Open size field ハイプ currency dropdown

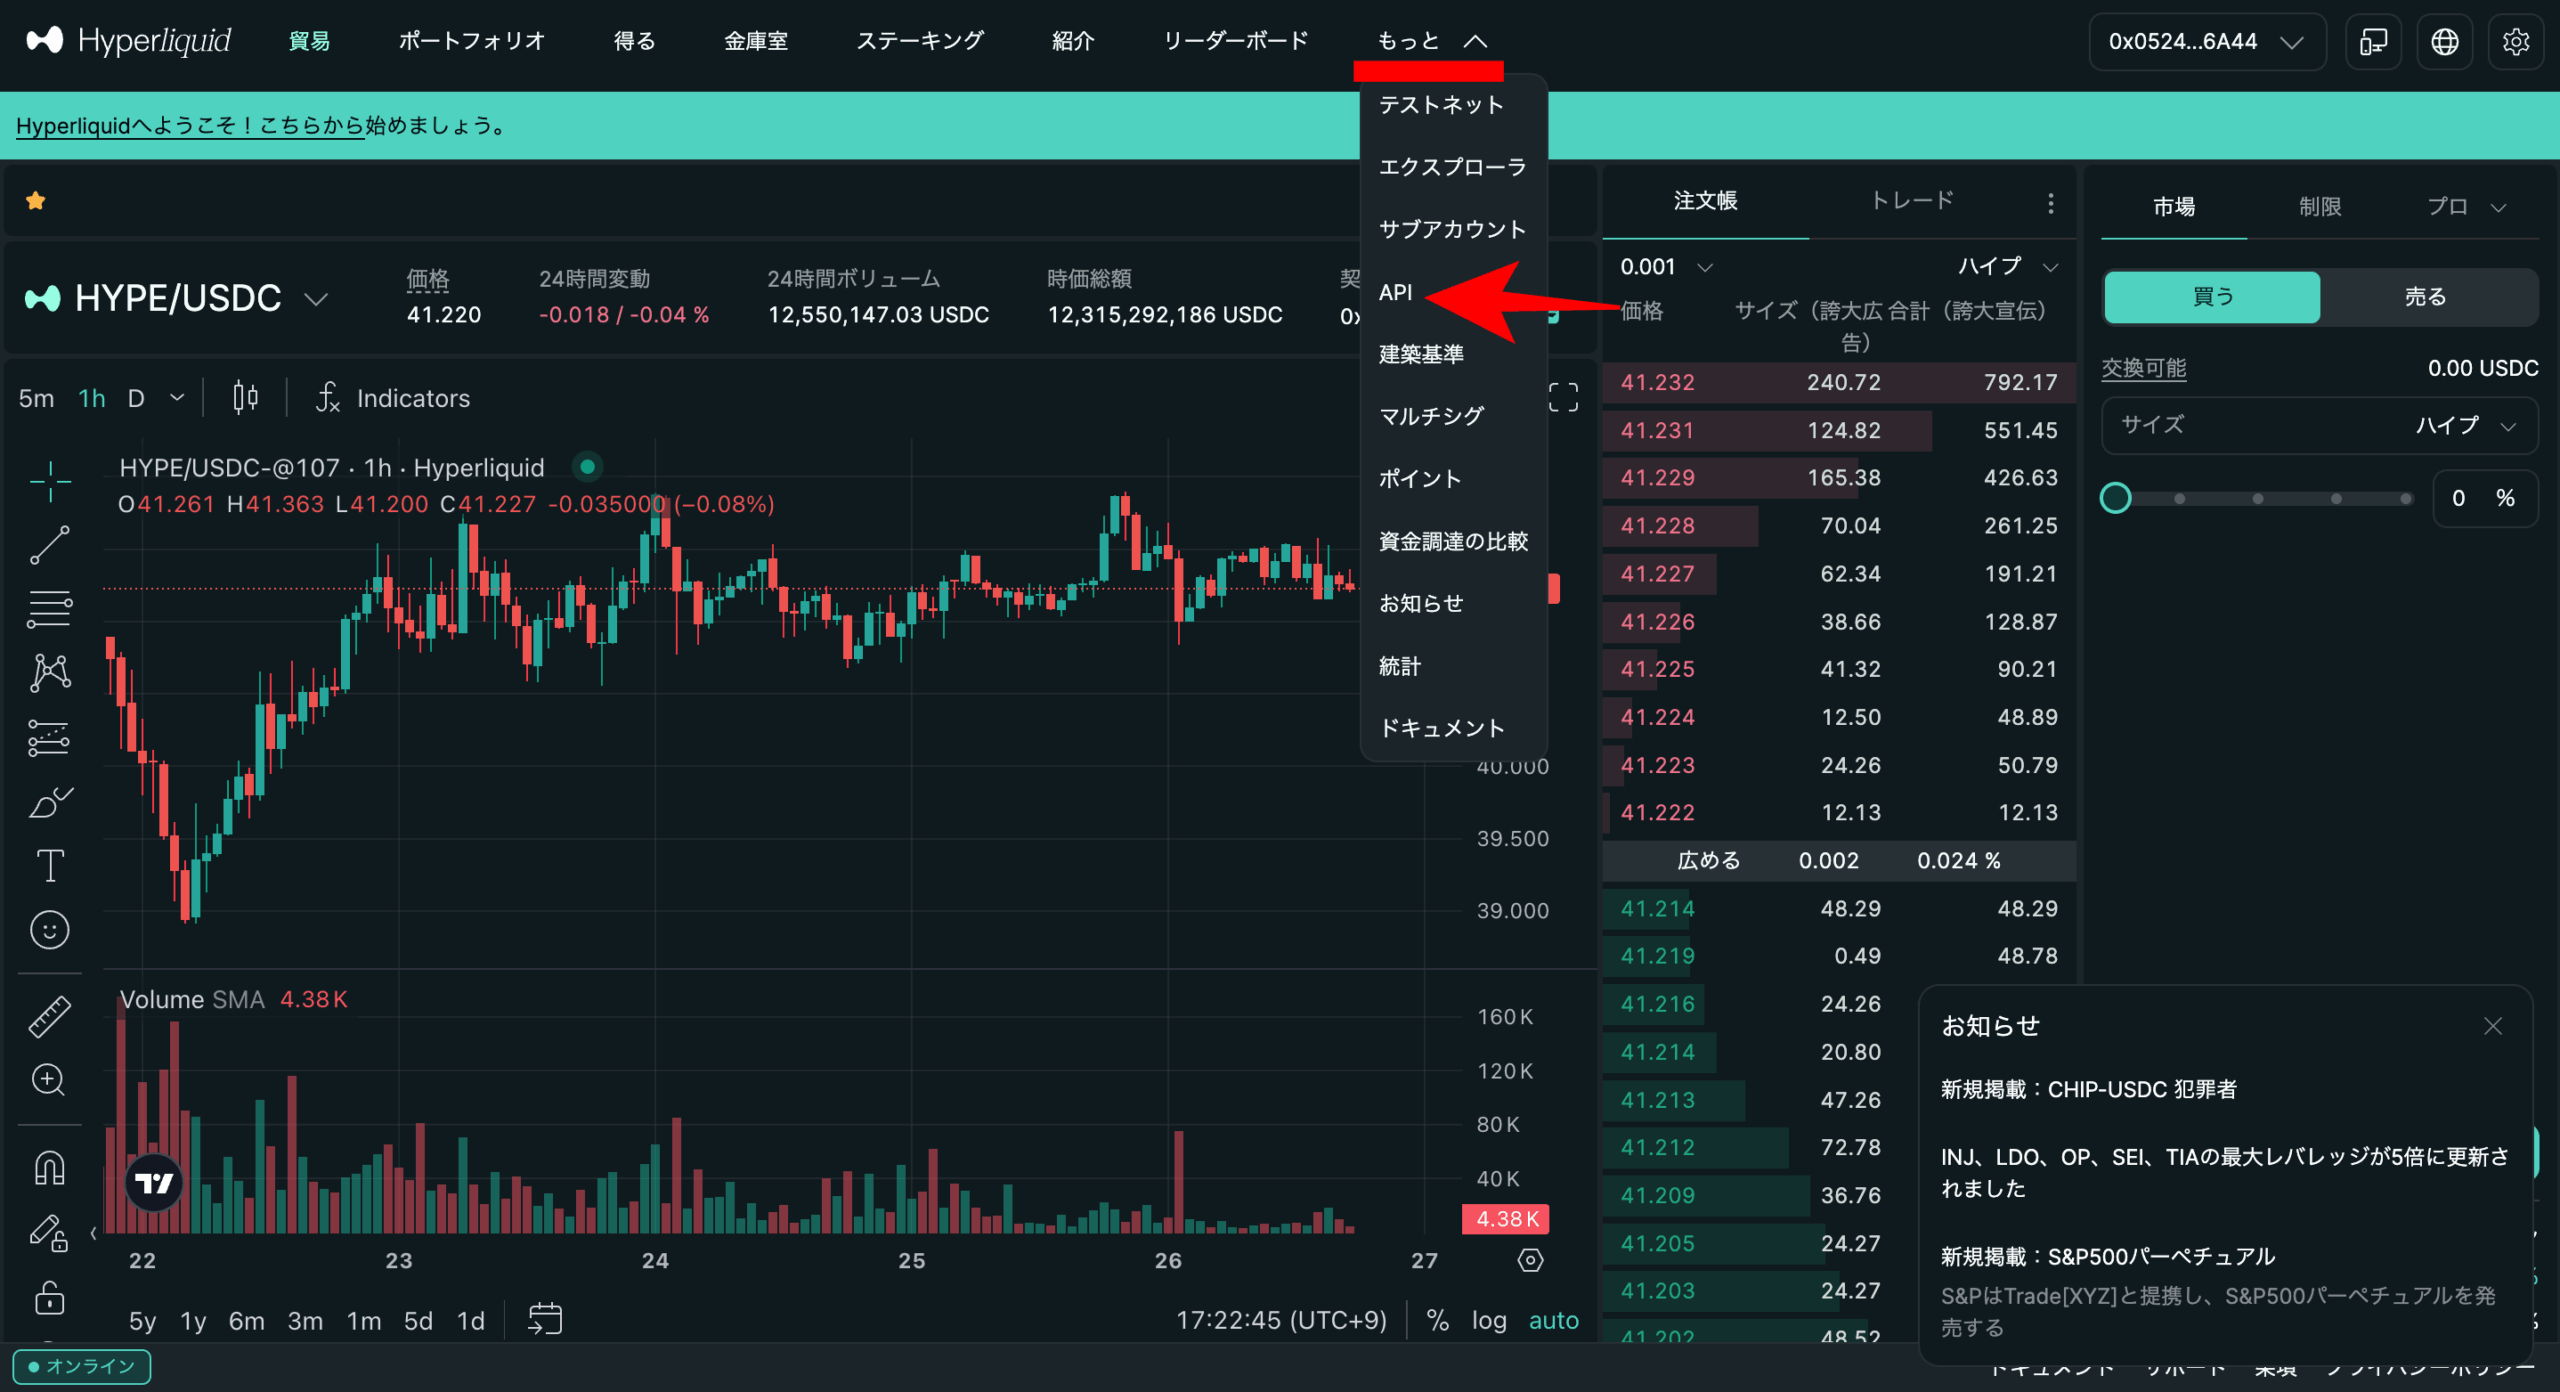tap(2465, 425)
